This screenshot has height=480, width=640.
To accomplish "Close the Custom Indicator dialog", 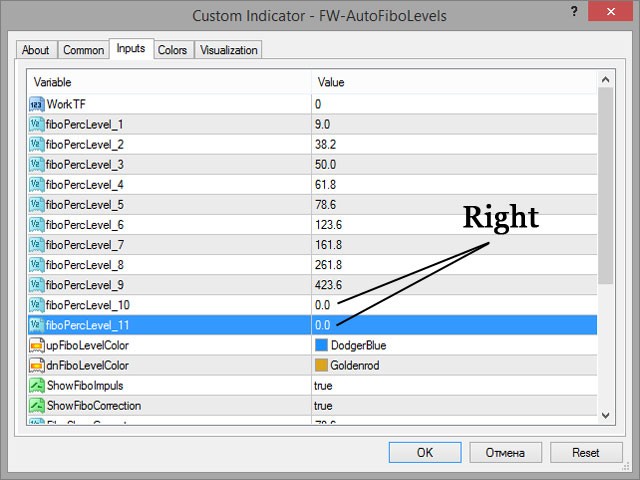I will 611,12.
